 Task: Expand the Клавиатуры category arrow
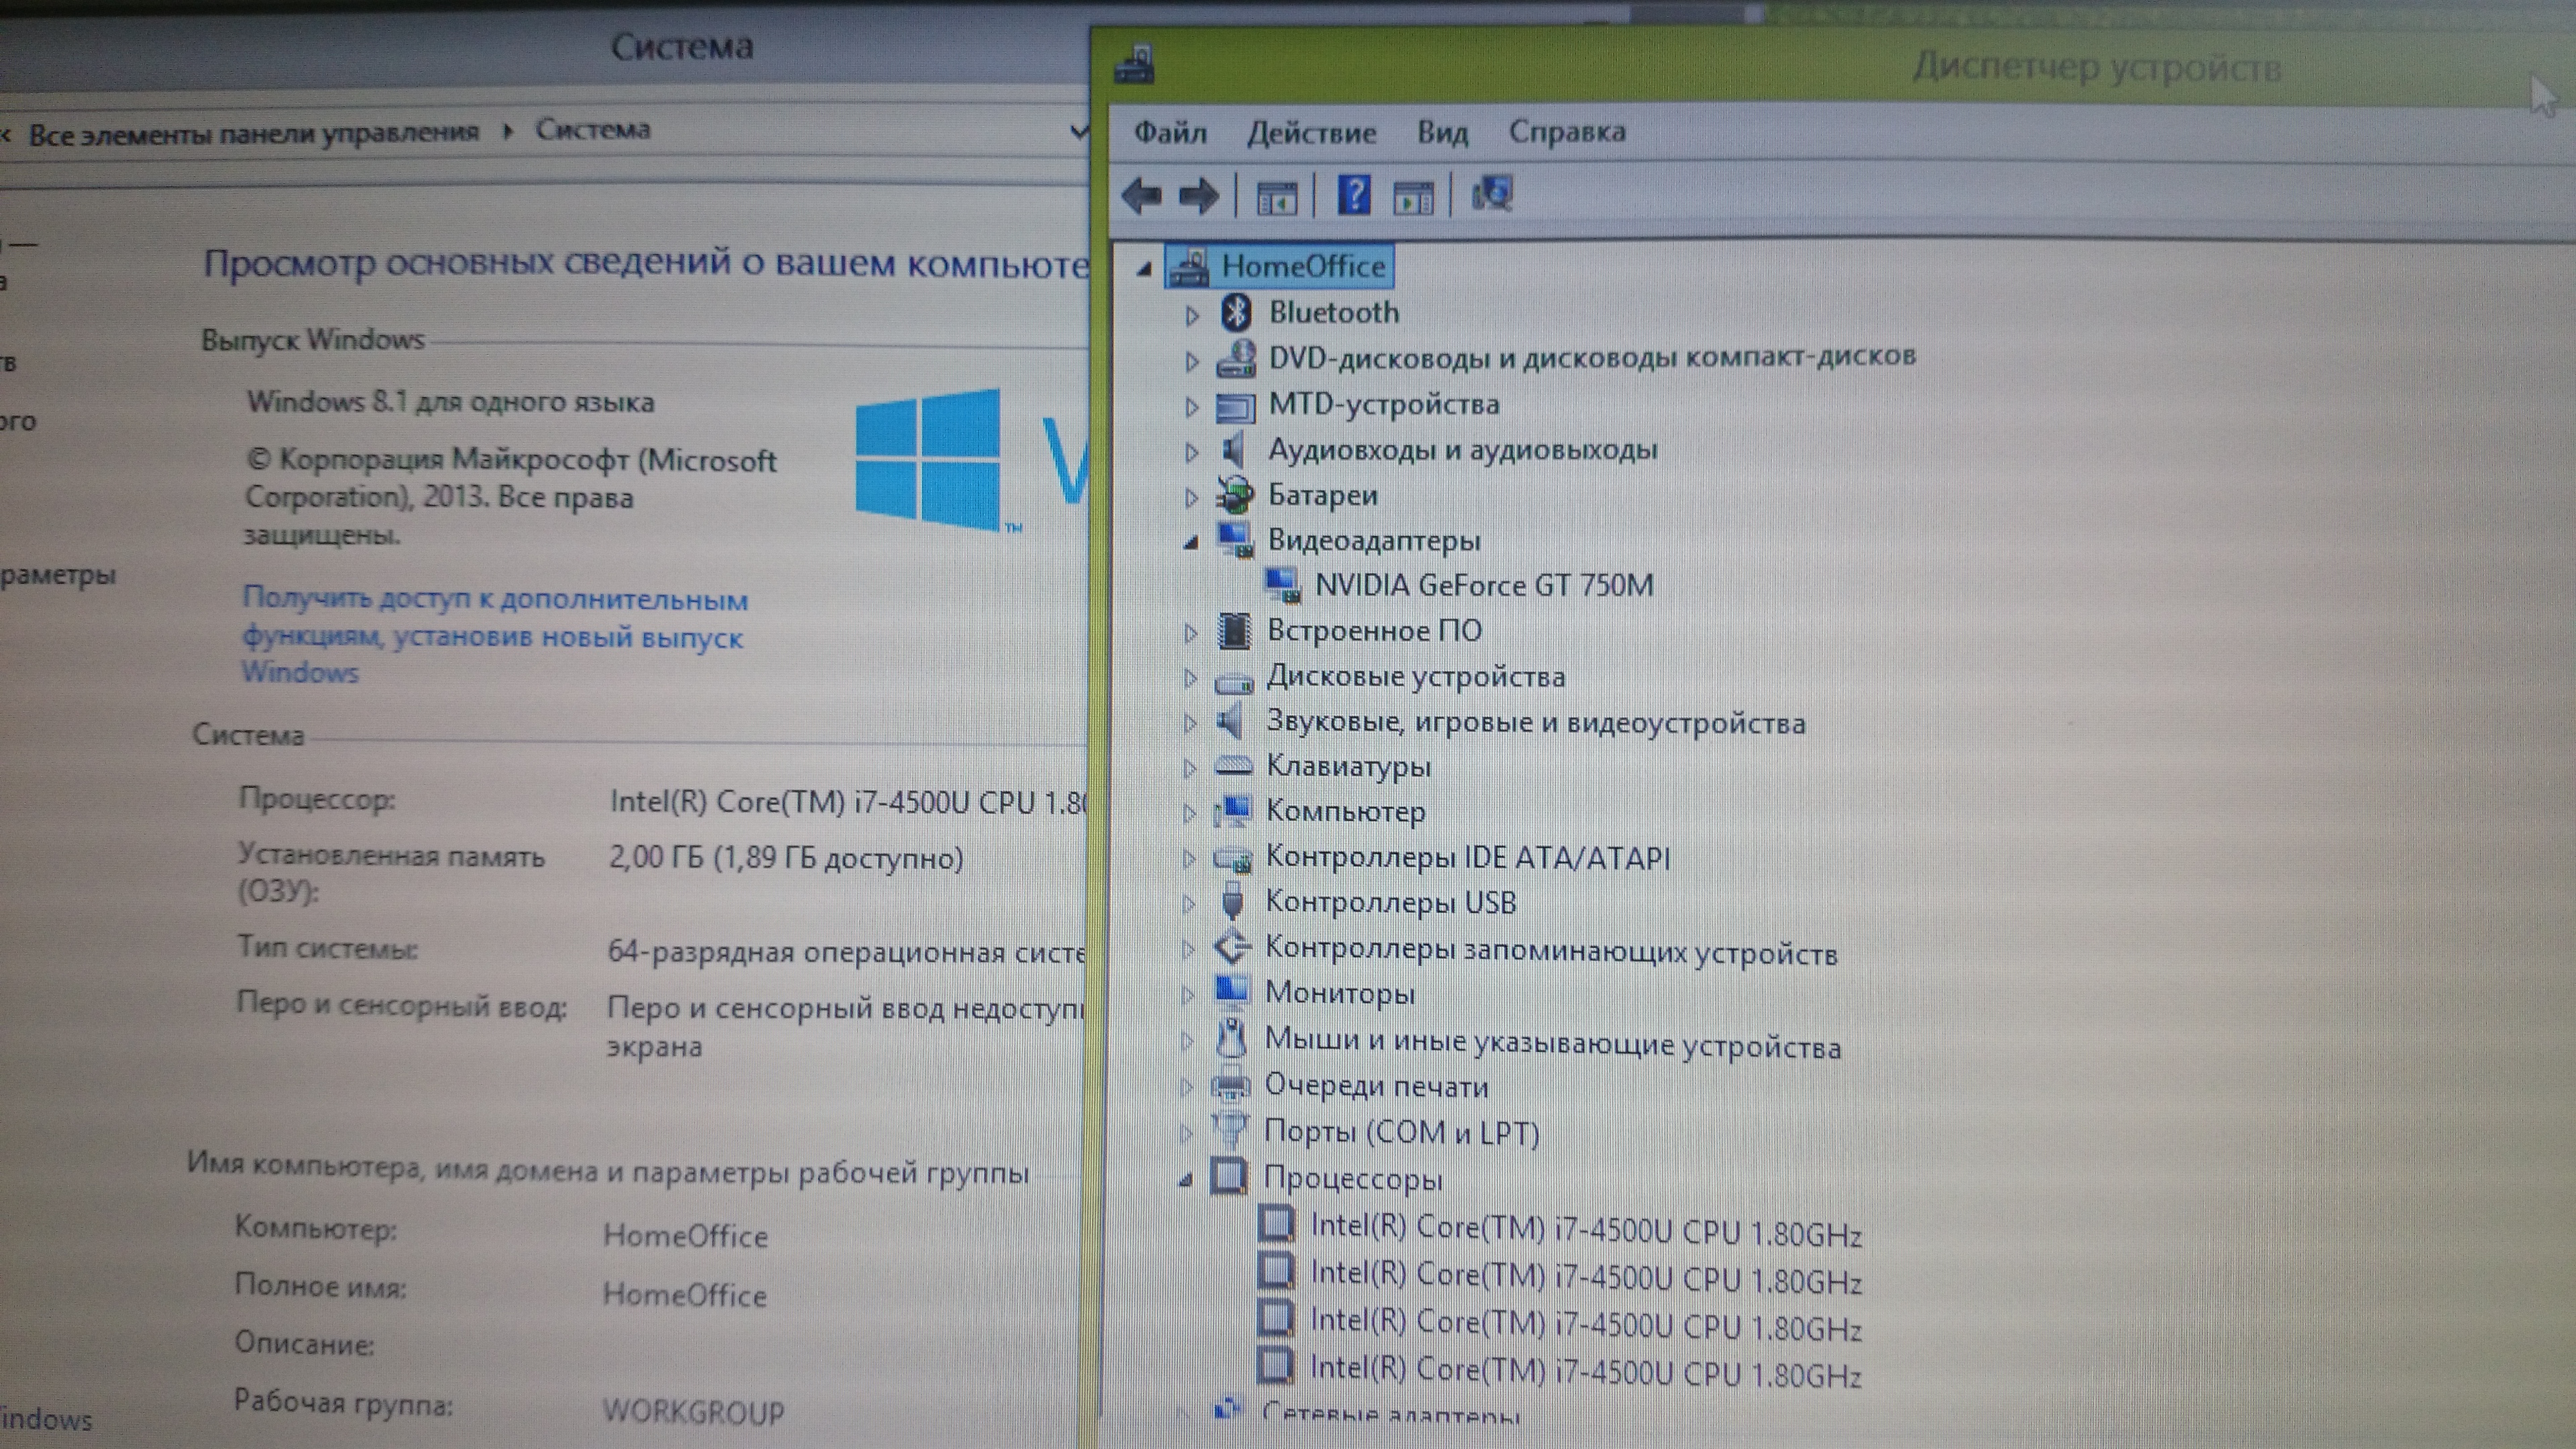(x=1189, y=768)
